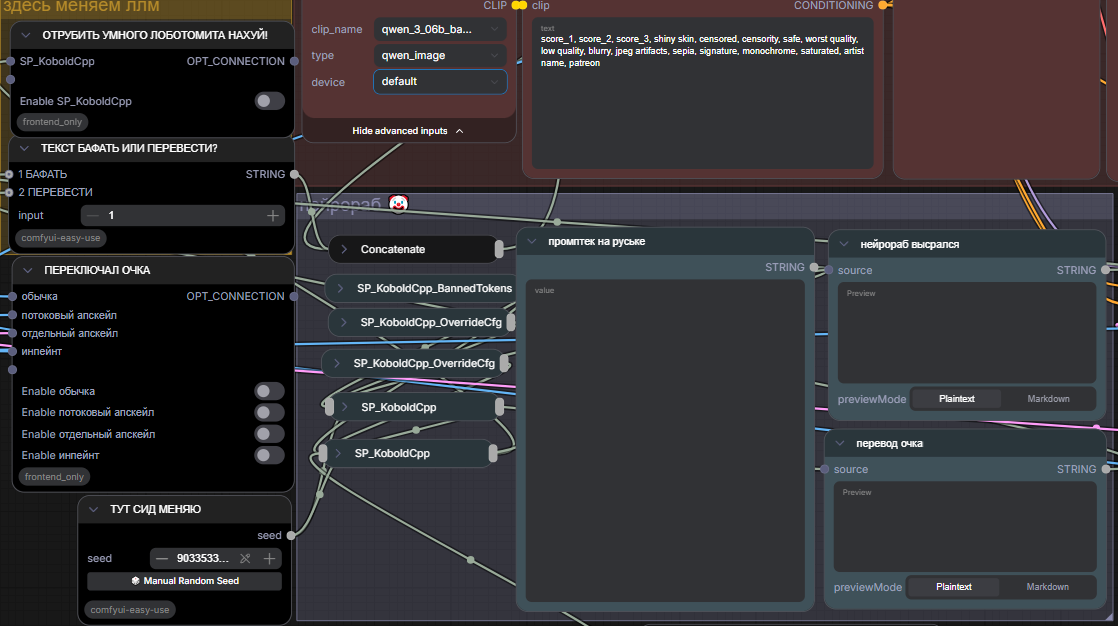
Task: Expand lower SP_KoboldCpp_OverrideCfg node
Action: 337,363
